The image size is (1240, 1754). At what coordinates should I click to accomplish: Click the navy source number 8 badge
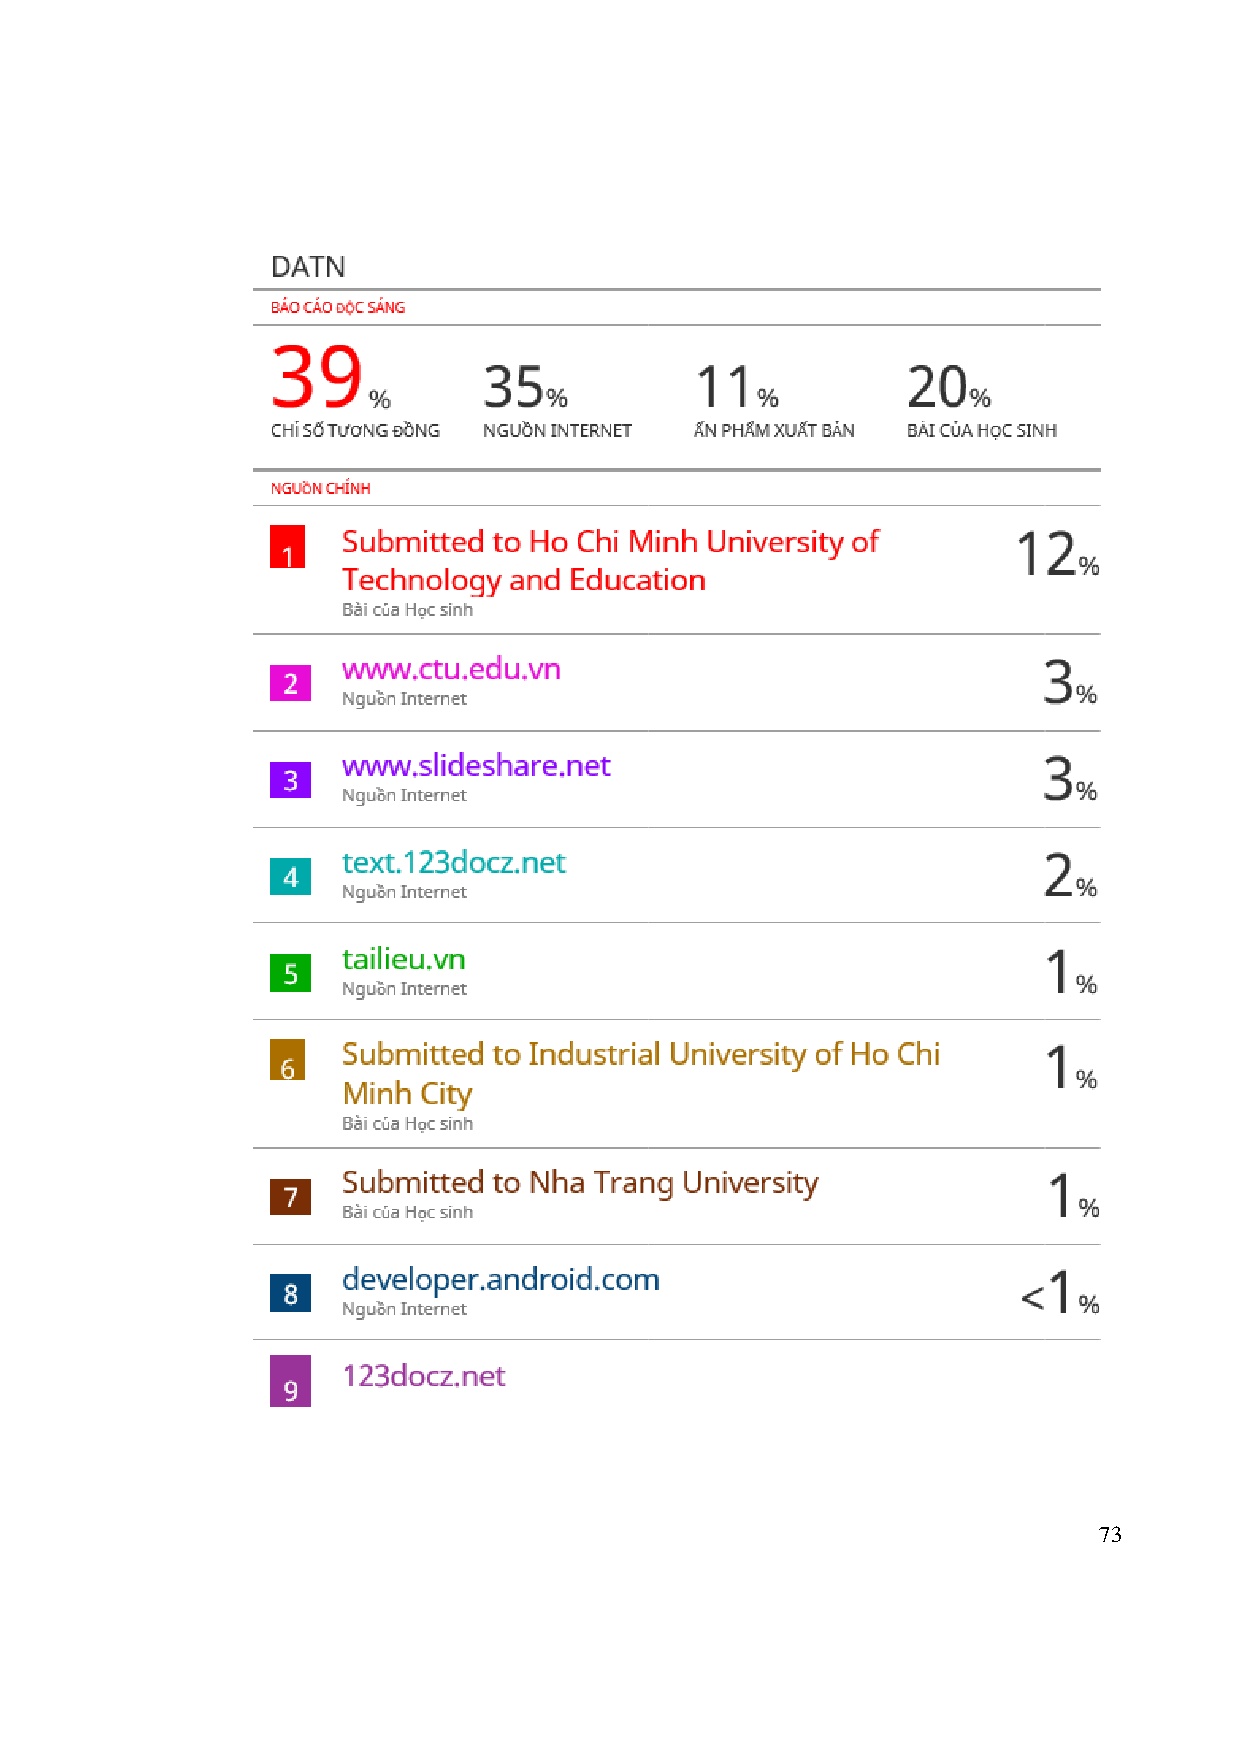(x=290, y=1293)
